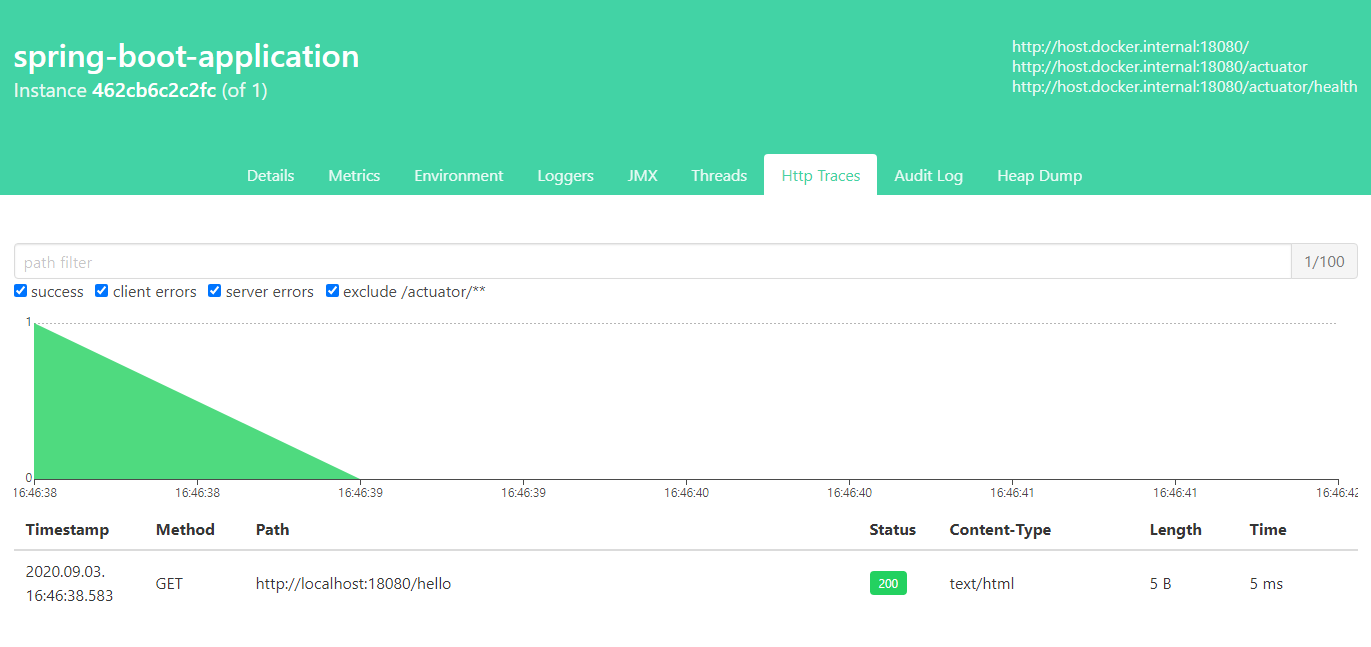Open the host.docker.internal:18080/actuator link

pos(1160,67)
